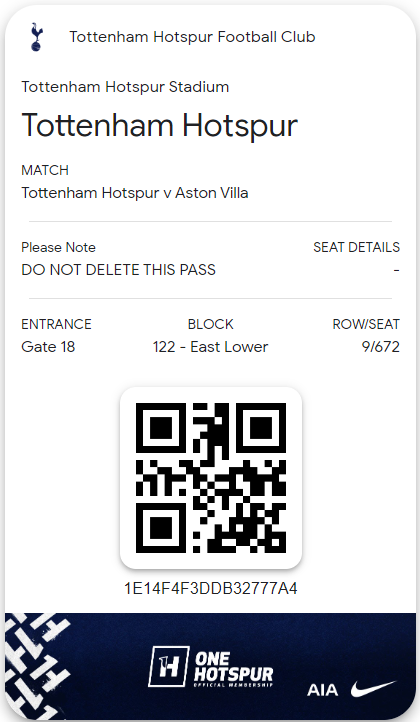Click the Tottenham Hotspur cockerel crest logo

(36, 37)
